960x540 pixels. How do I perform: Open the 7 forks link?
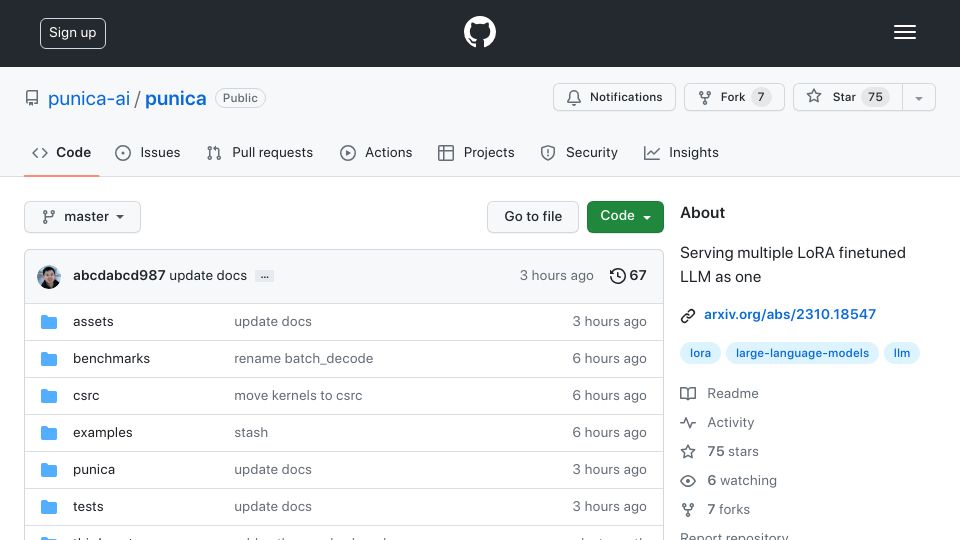pos(729,509)
